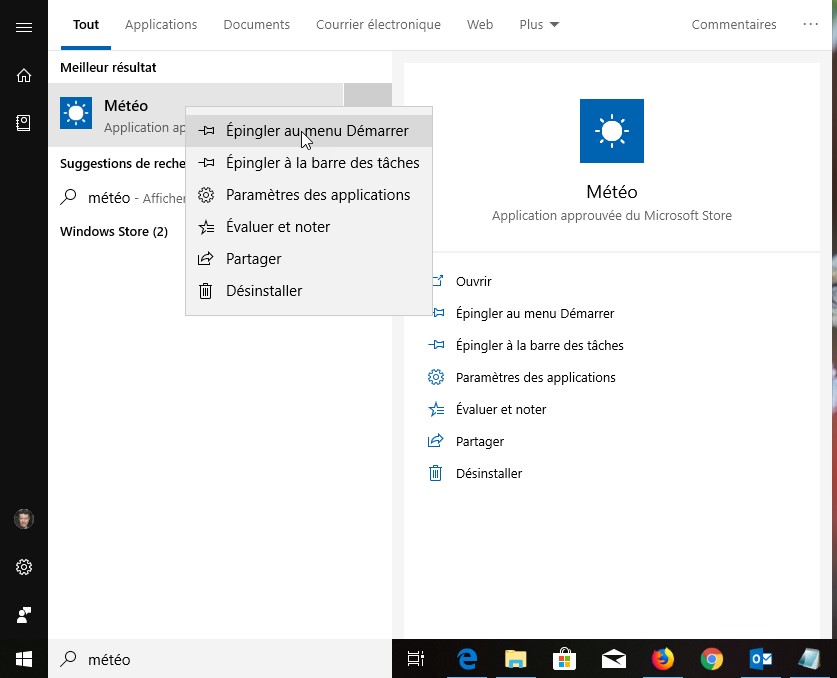Switch to the Courrier électronique tab
The width and height of the screenshot is (837, 678).
pyautogui.click(x=378, y=25)
